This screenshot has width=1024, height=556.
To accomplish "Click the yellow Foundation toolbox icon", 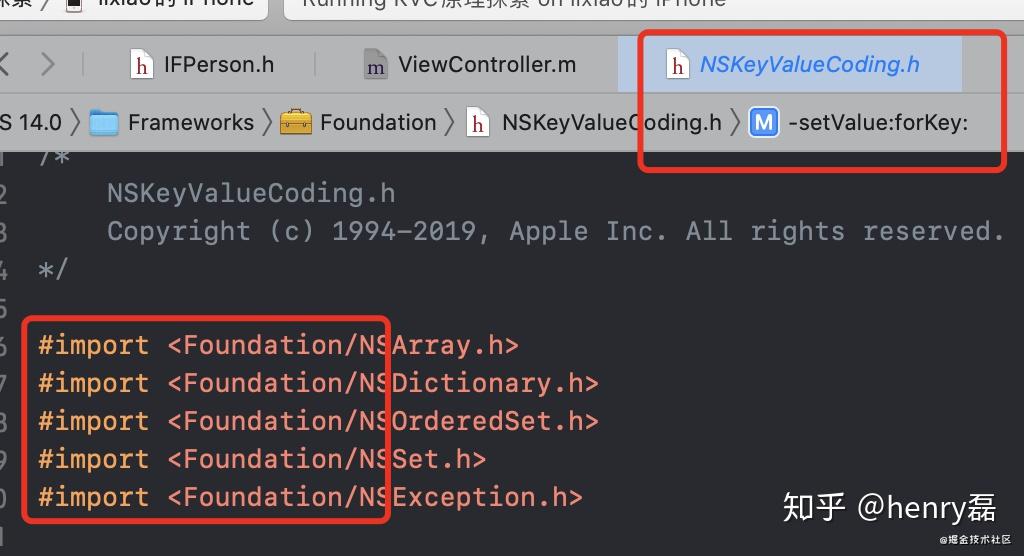I will point(296,122).
